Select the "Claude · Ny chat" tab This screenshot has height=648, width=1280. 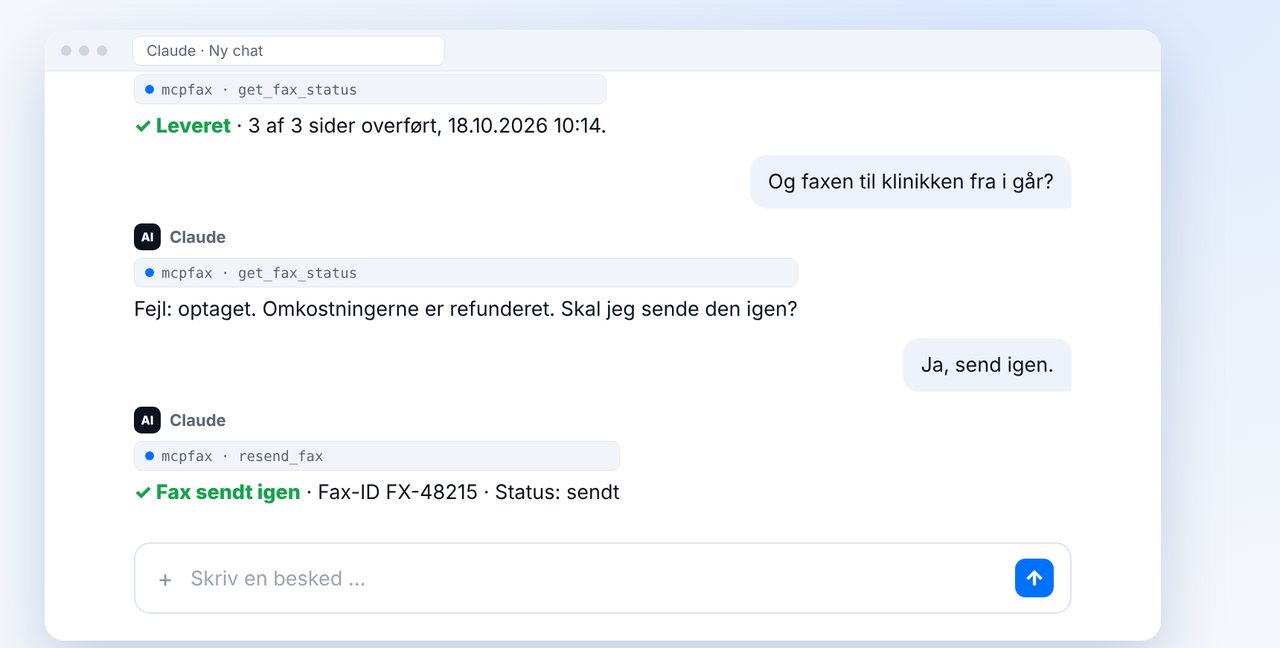pyautogui.click(x=288, y=51)
